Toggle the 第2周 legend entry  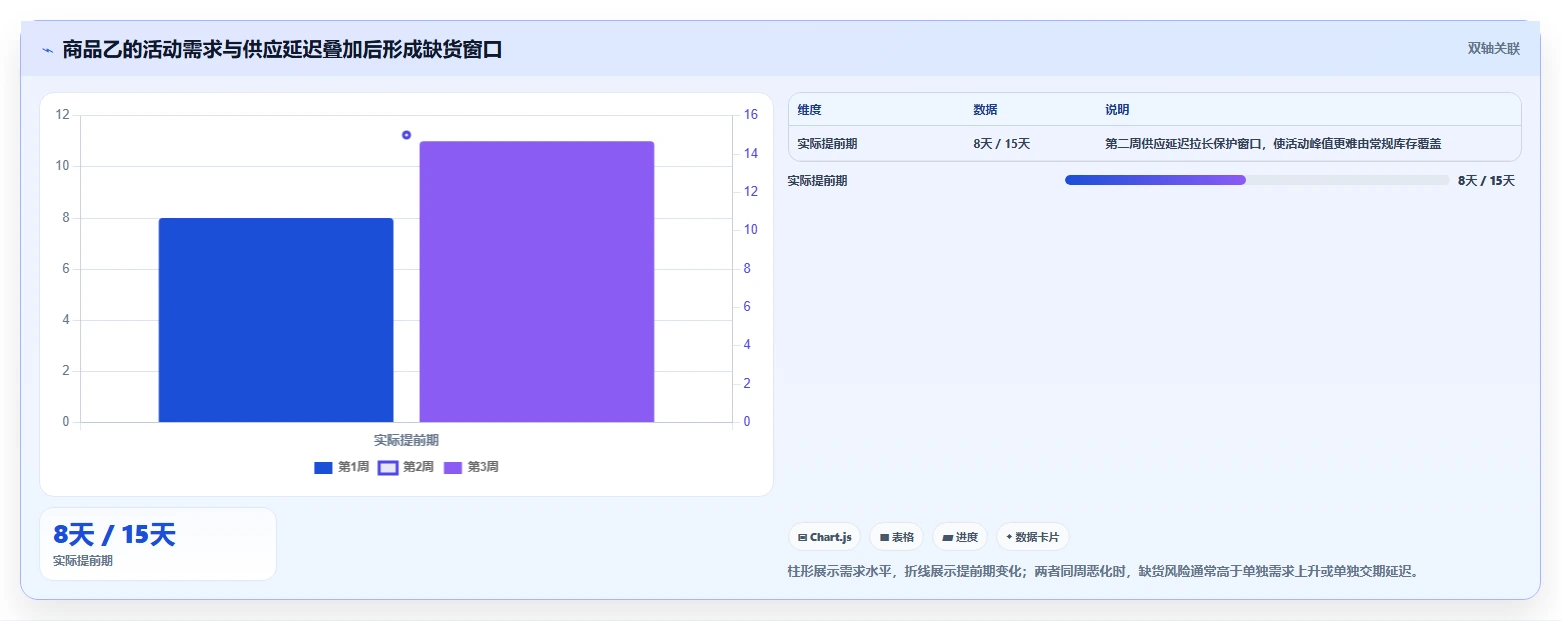[406, 467]
